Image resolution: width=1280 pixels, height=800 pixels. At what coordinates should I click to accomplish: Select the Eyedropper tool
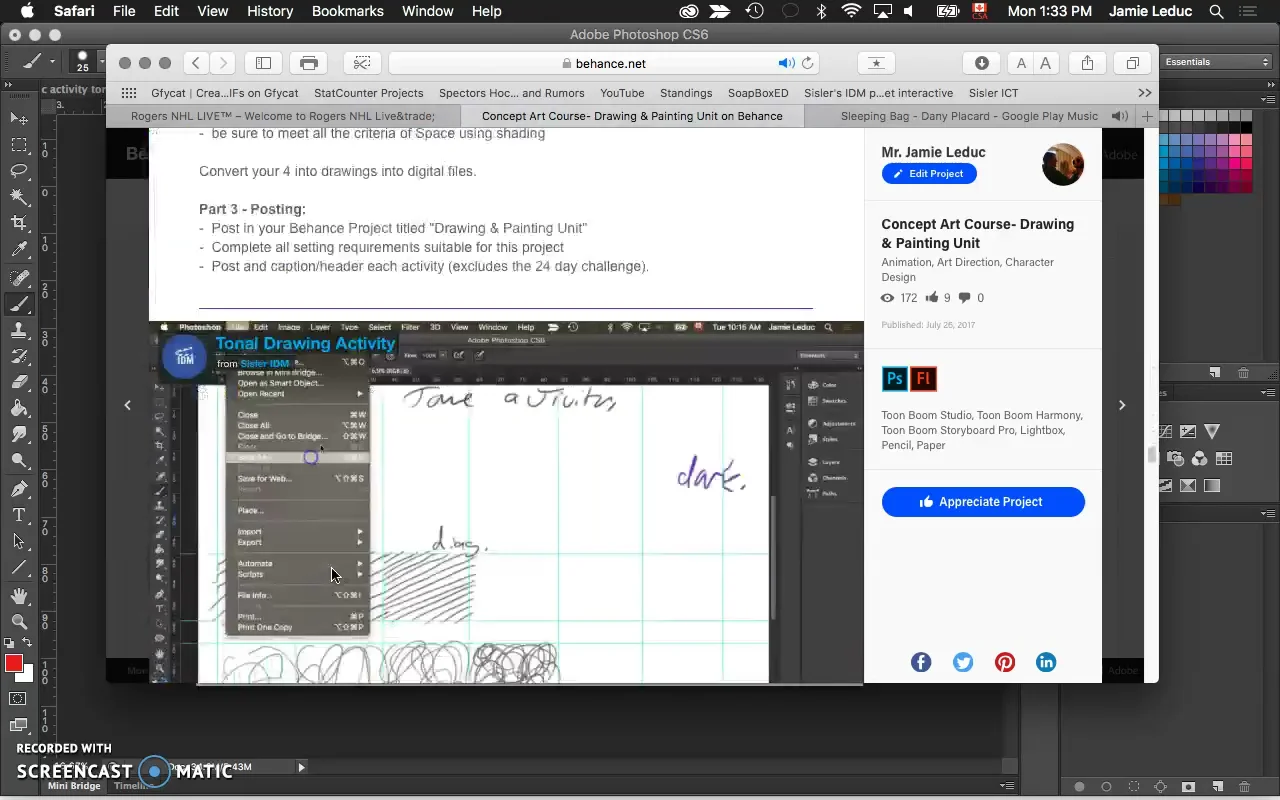[x=19, y=250]
